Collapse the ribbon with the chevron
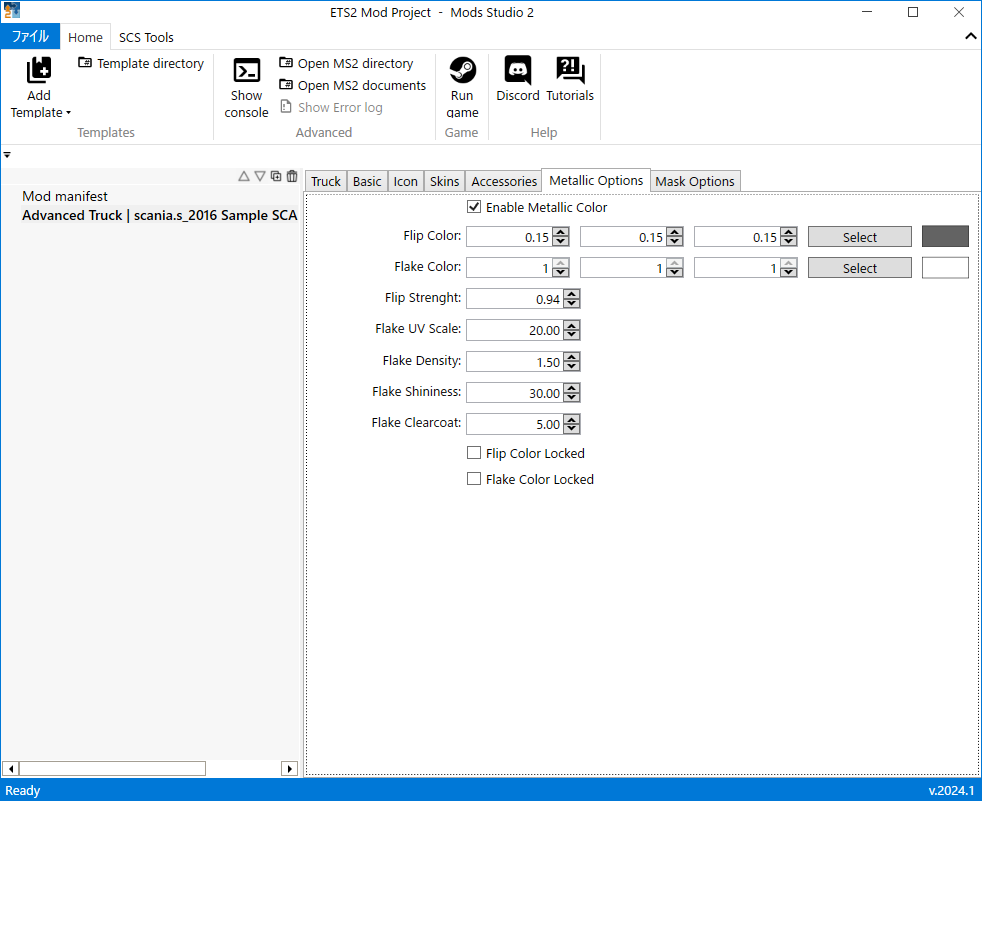Viewport: 982px width, 950px height. point(970,37)
